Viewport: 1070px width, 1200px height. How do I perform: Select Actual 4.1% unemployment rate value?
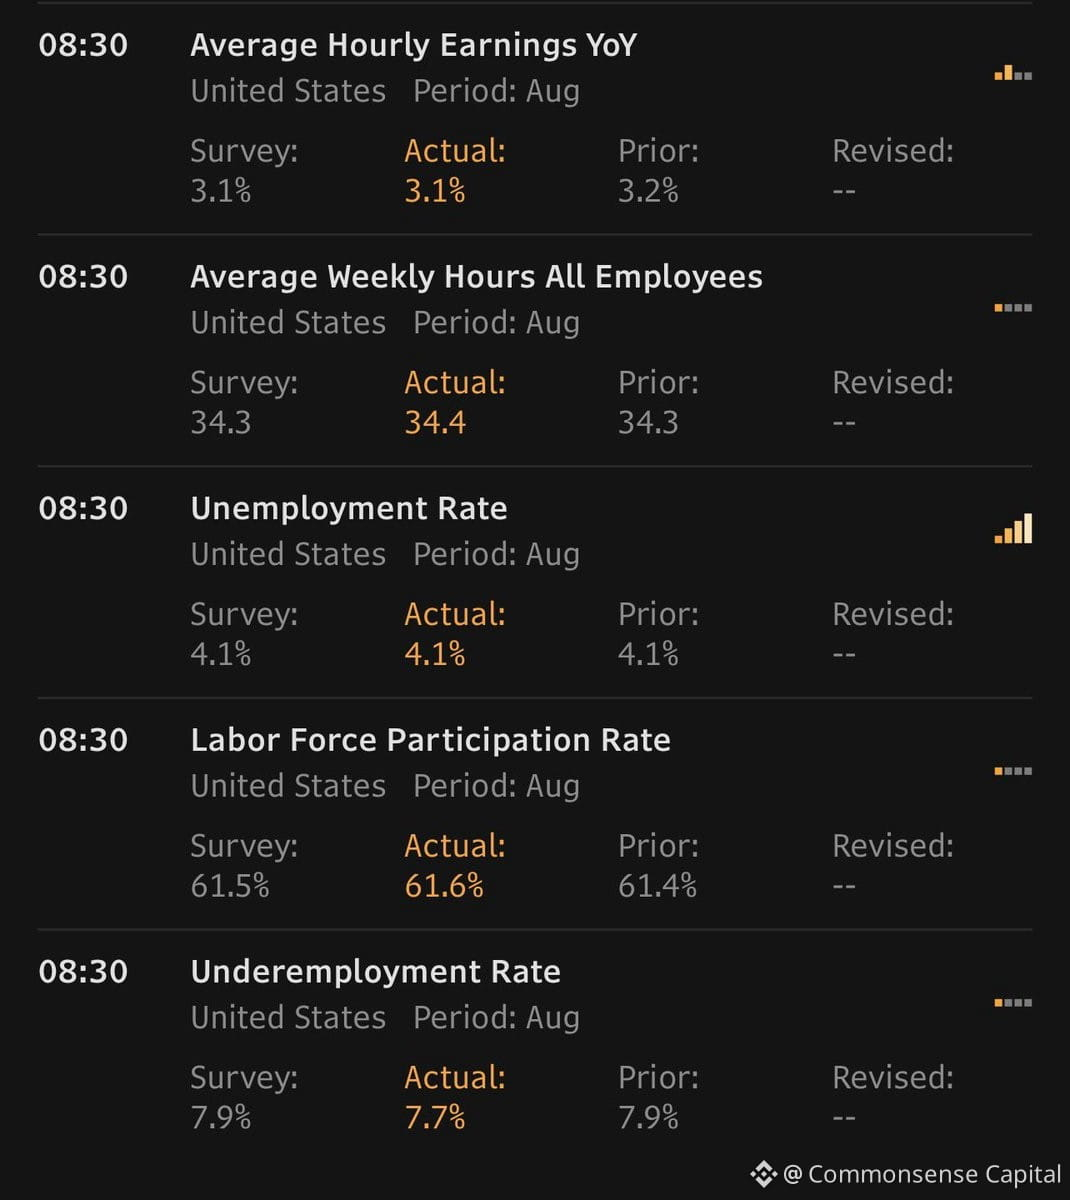tap(435, 654)
